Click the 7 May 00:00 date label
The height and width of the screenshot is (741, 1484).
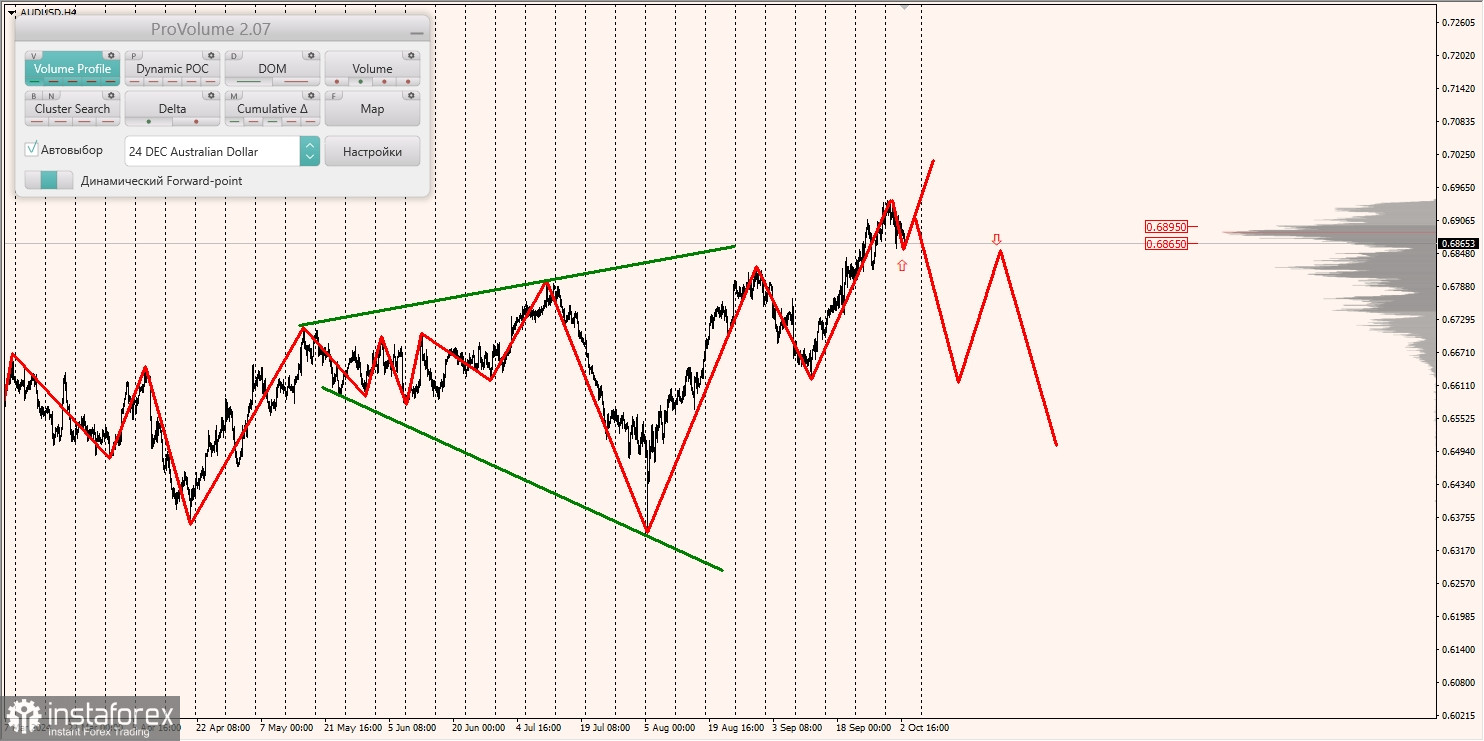(286, 728)
